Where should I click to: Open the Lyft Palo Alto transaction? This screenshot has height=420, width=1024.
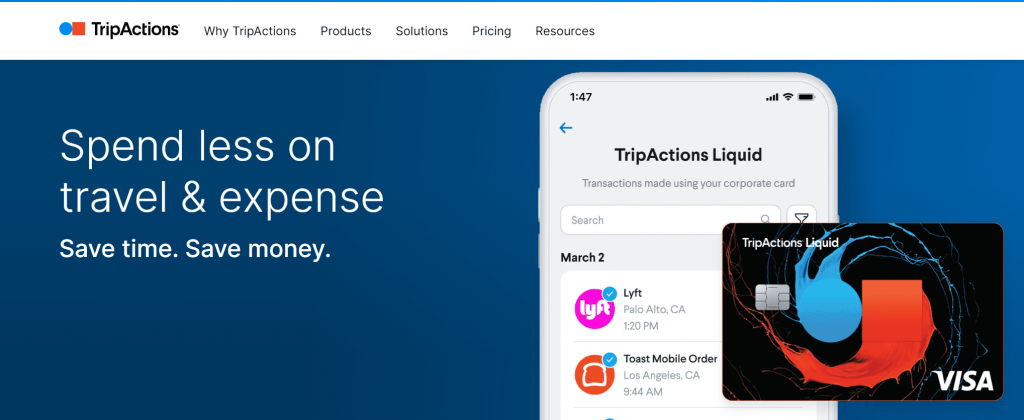tap(660, 309)
